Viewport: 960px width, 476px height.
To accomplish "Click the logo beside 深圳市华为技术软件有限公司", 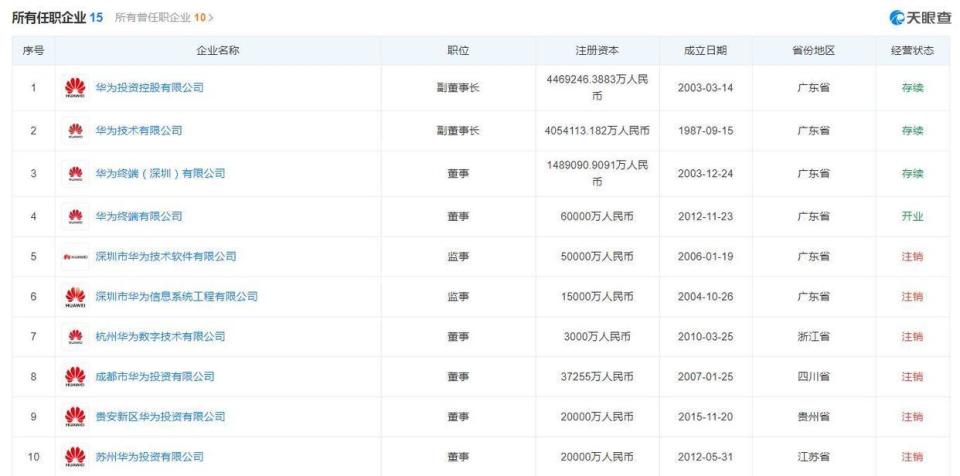I will (75, 257).
